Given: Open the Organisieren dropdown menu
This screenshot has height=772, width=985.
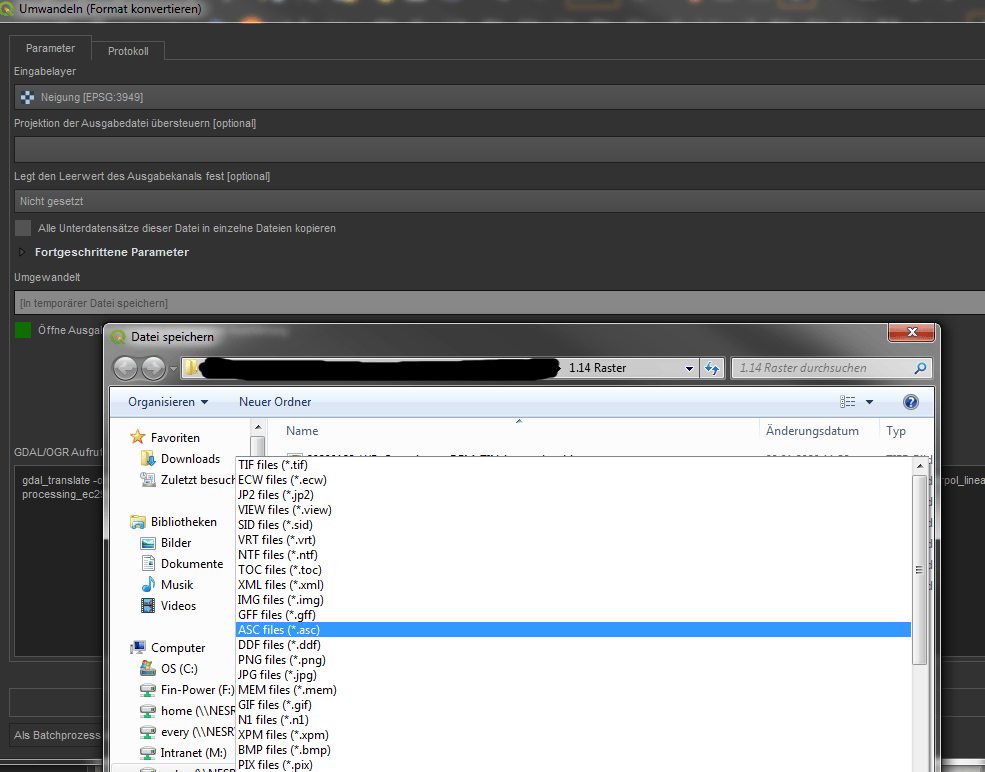Looking at the screenshot, I should coord(168,402).
